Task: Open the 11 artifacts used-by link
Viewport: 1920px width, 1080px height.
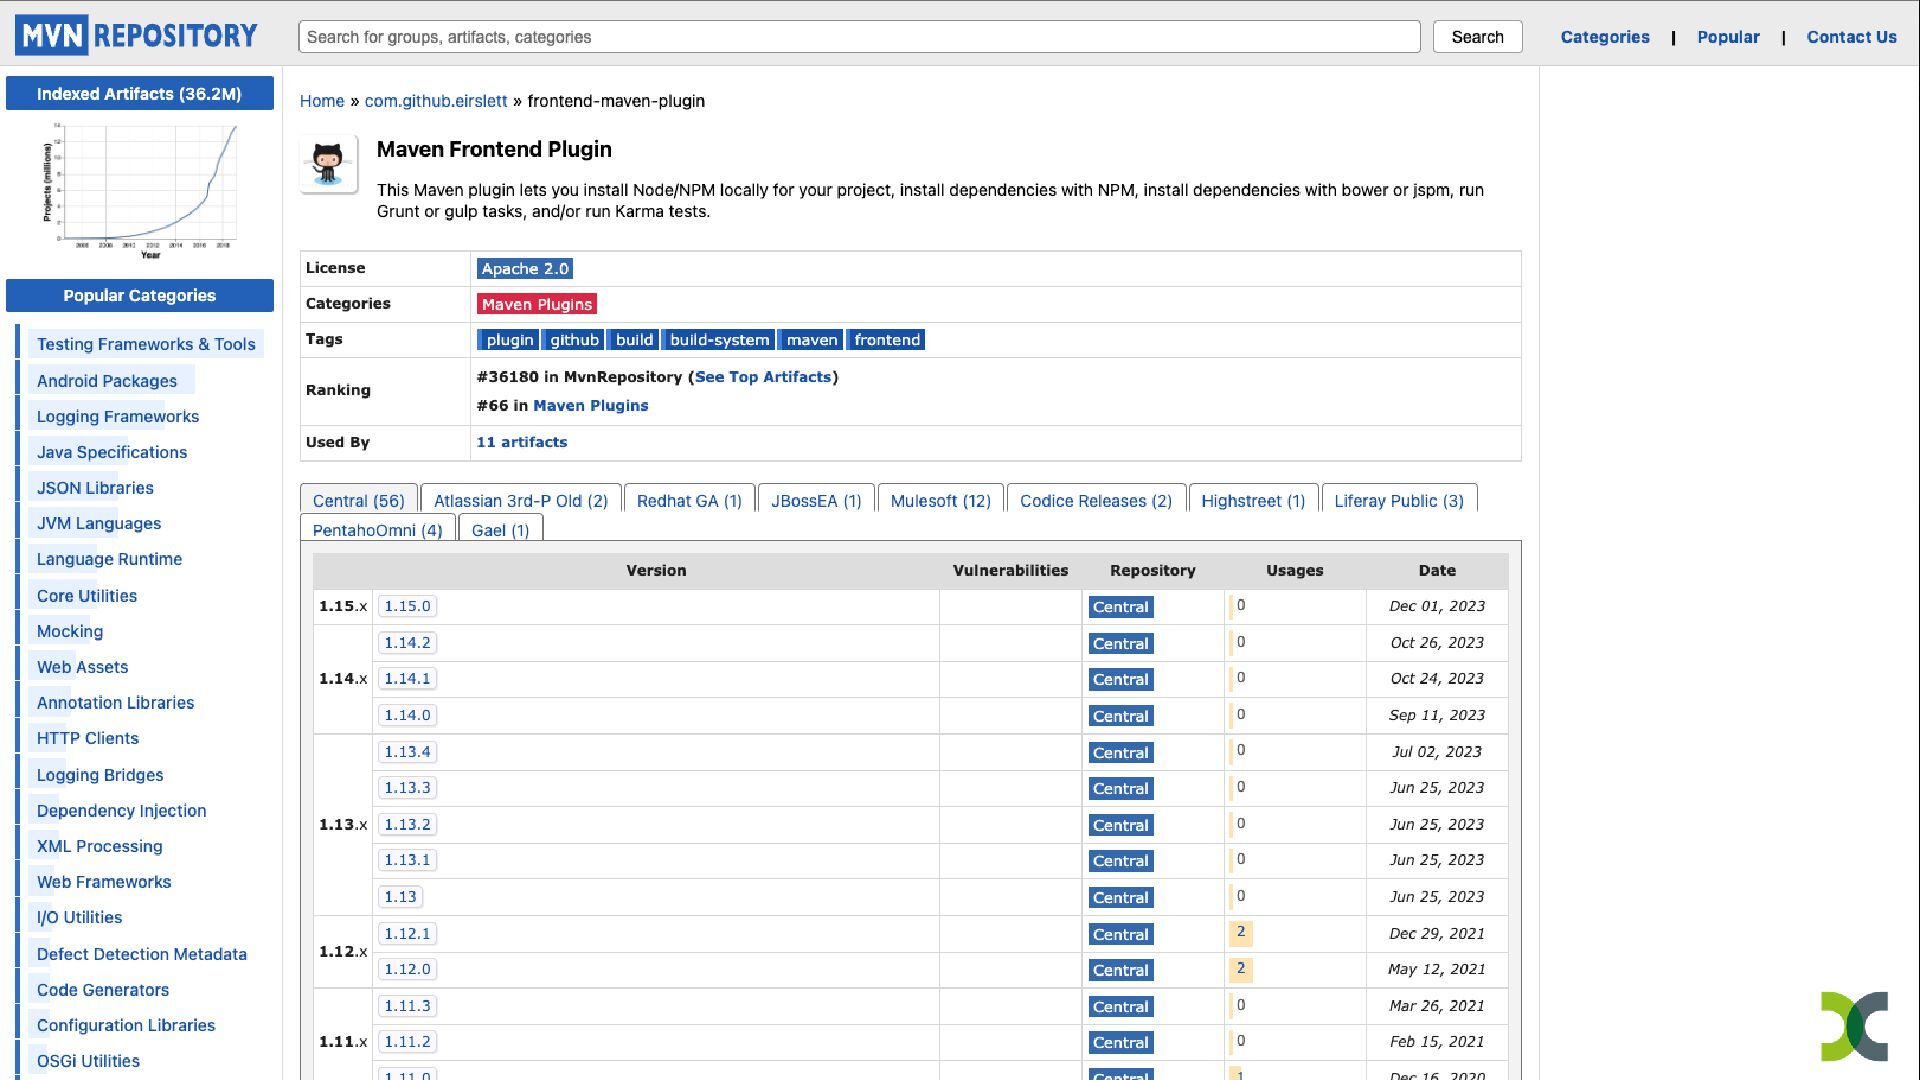Action: click(x=522, y=442)
